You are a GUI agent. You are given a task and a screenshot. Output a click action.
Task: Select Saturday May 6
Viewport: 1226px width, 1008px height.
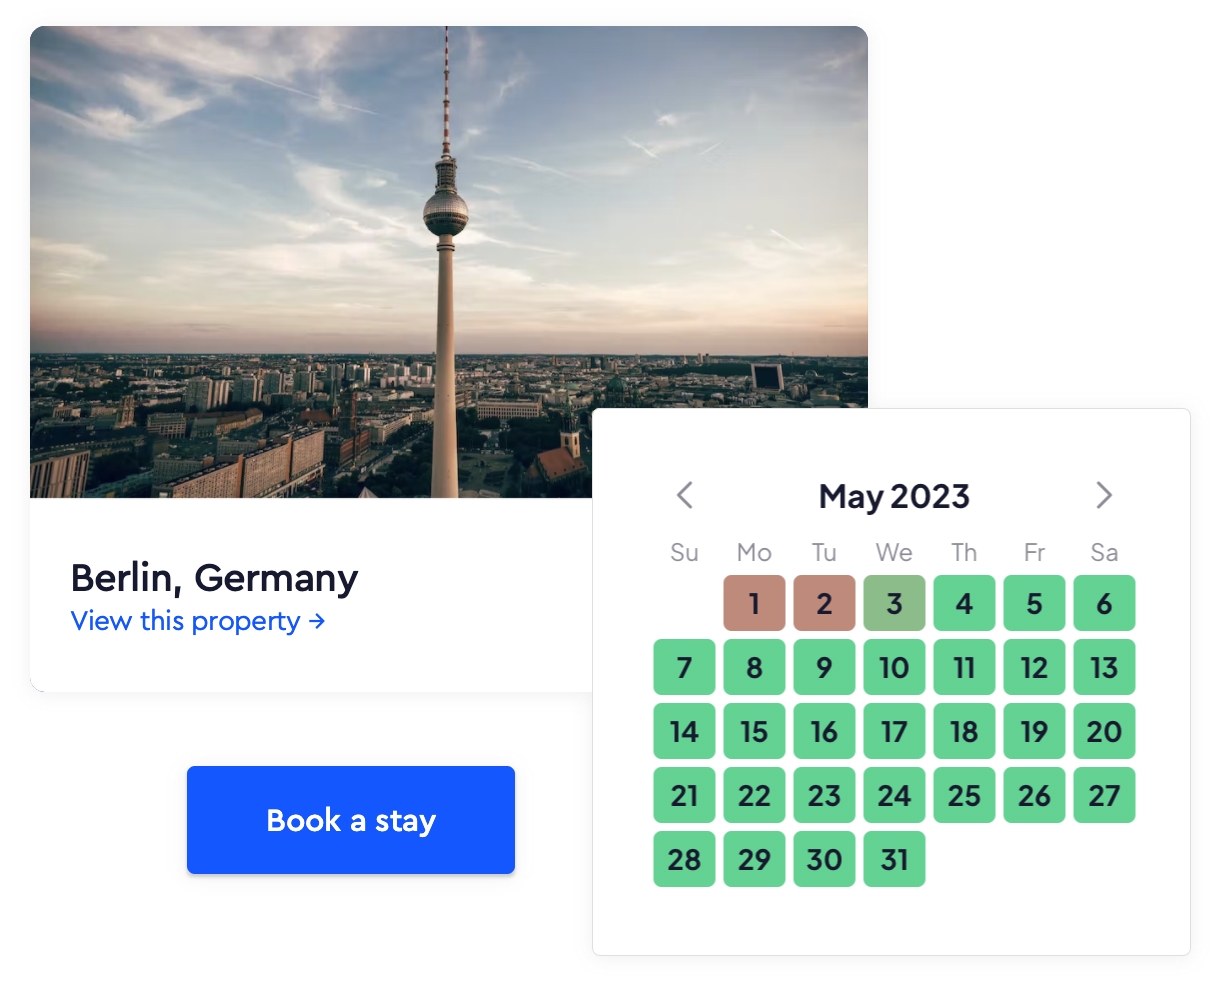[x=1105, y=603]
